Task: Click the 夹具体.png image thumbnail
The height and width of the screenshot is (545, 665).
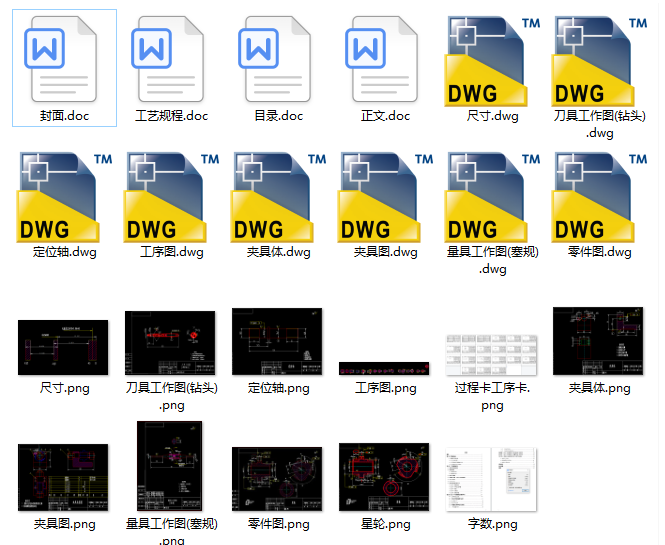Action: coord(599,342)
